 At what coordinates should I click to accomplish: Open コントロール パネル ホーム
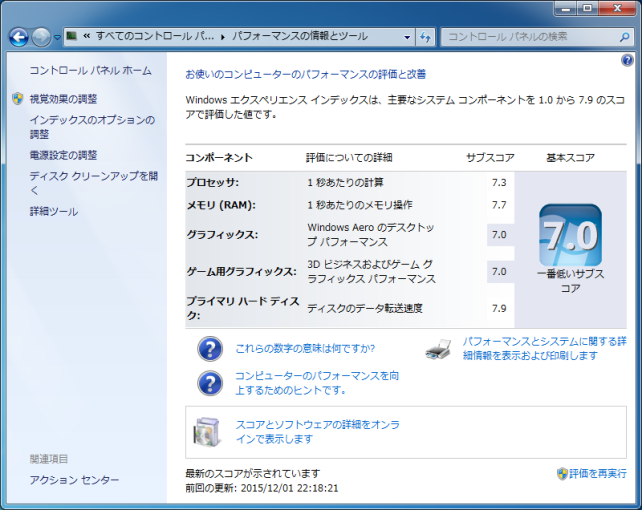coord(90,70)
